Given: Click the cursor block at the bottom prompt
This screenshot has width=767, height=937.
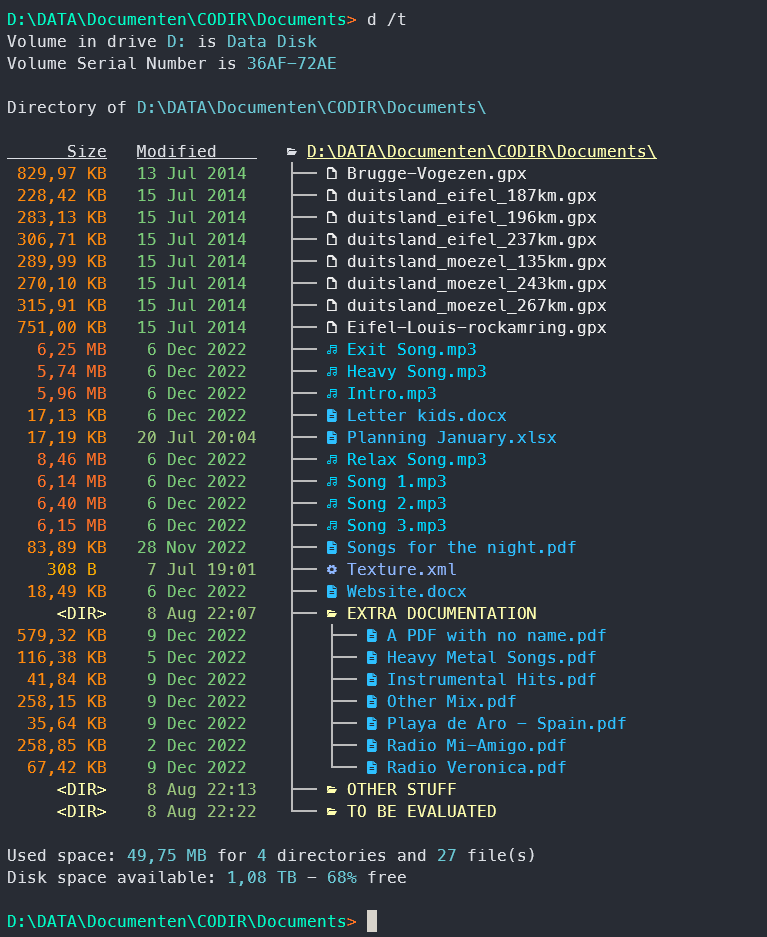Looking at the screenshot, I should 372,921.
